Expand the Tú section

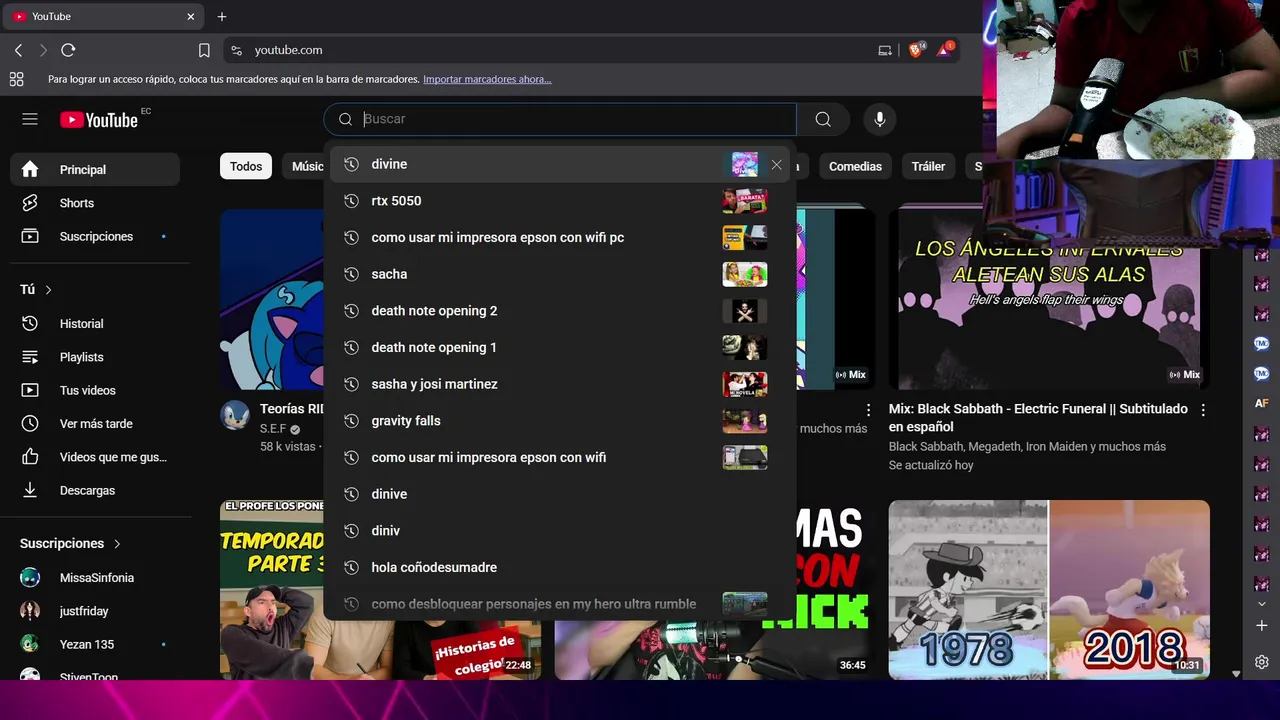point(36,290)
